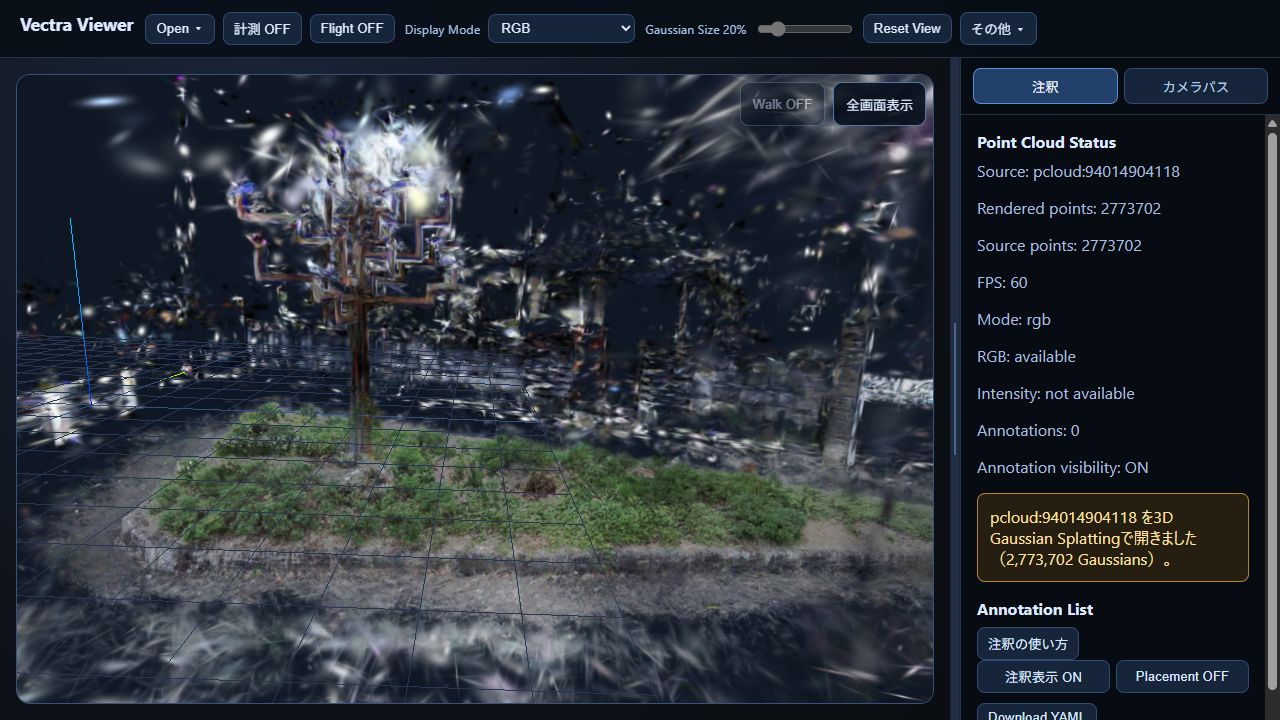Click the right panel vertical scrollbar
This screenshot has width=1280, height=720.
(x=1273, y=410)
